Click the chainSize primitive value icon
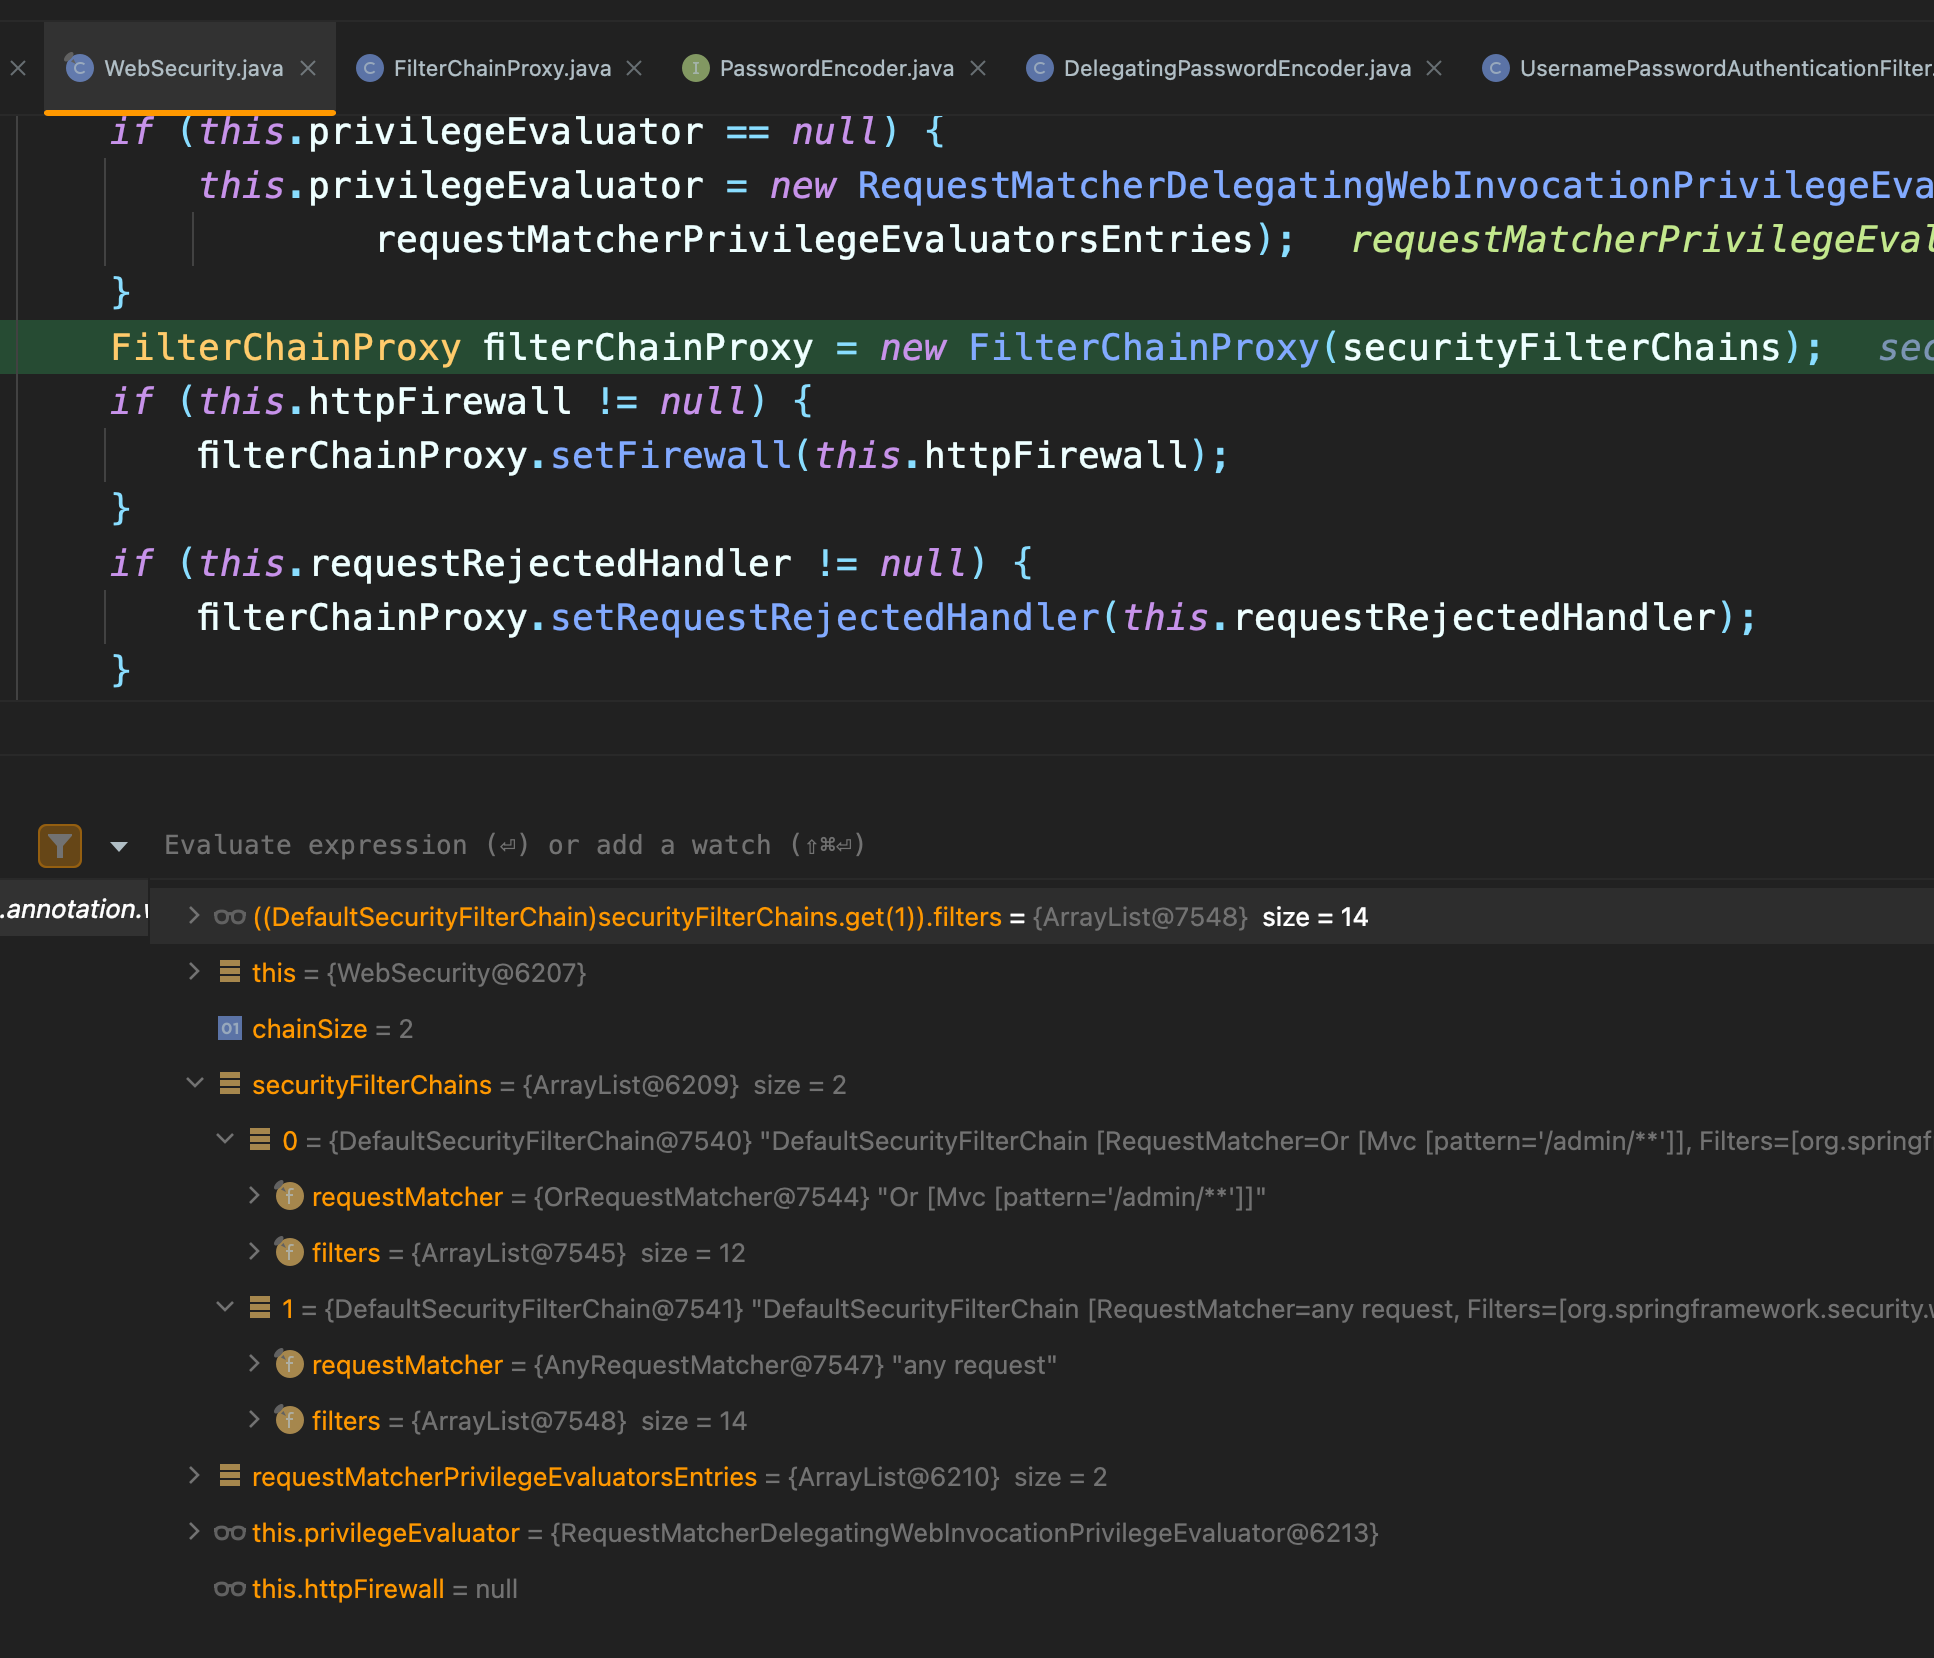Viewport: 1934px width, 1658px height. pyautogui.click(x=230, y=1029)
